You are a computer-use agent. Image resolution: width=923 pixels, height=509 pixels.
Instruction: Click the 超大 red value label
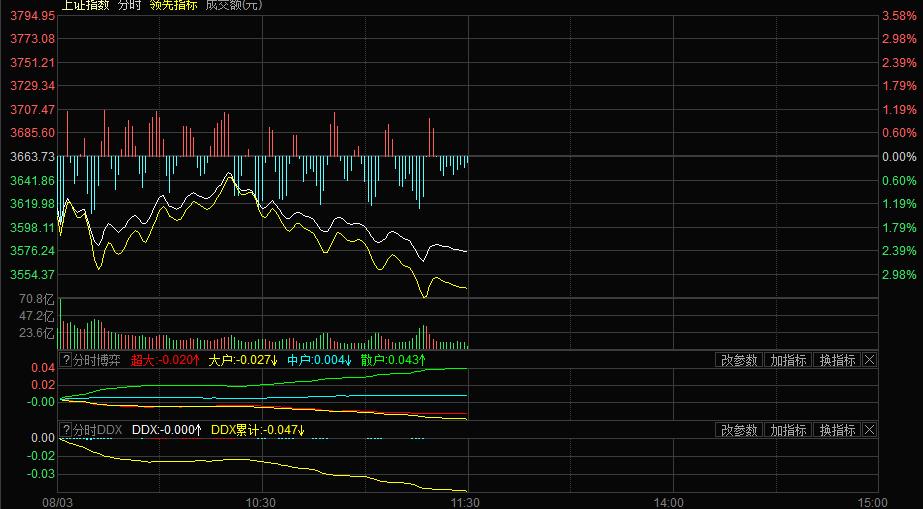165,360
